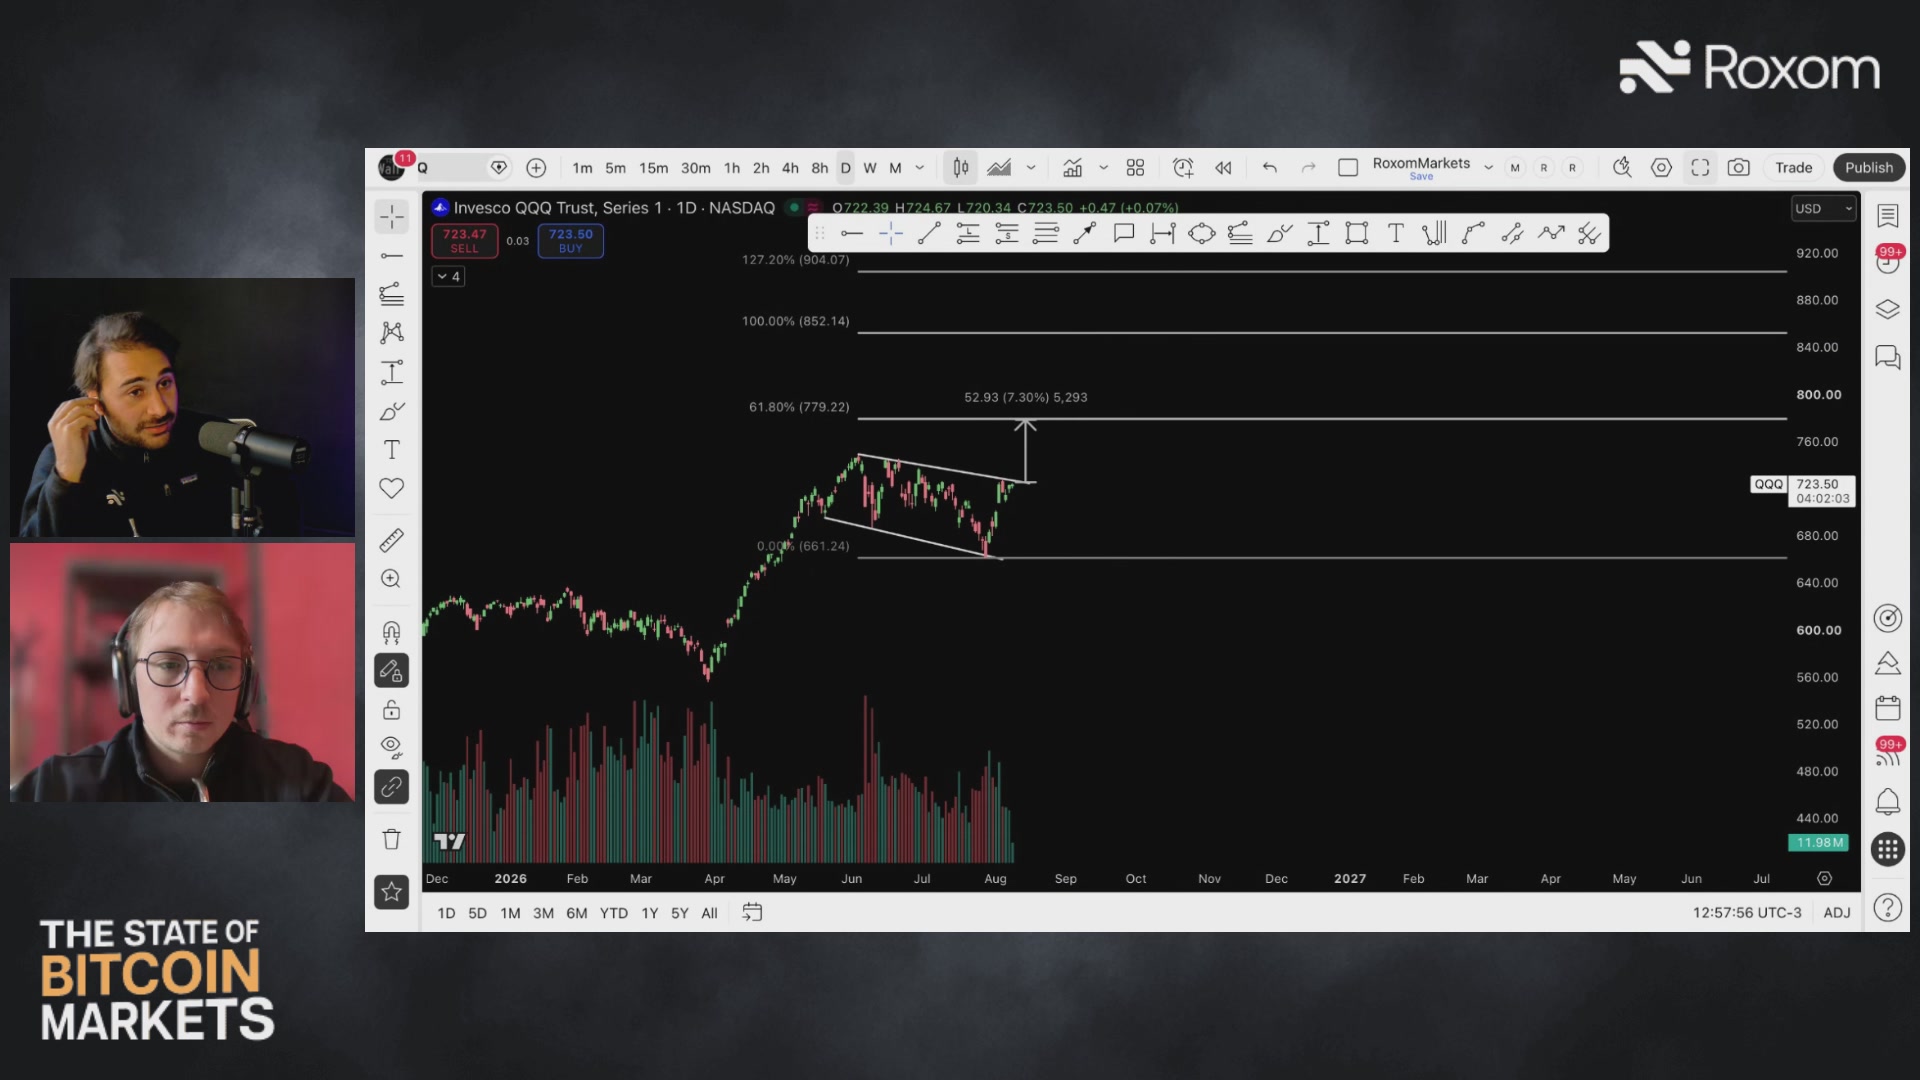Image resolution: width=1920 pixels, height=1080 pixels.
Task: Open chart settings hexagon icon
Action: tap(1661, 168)
